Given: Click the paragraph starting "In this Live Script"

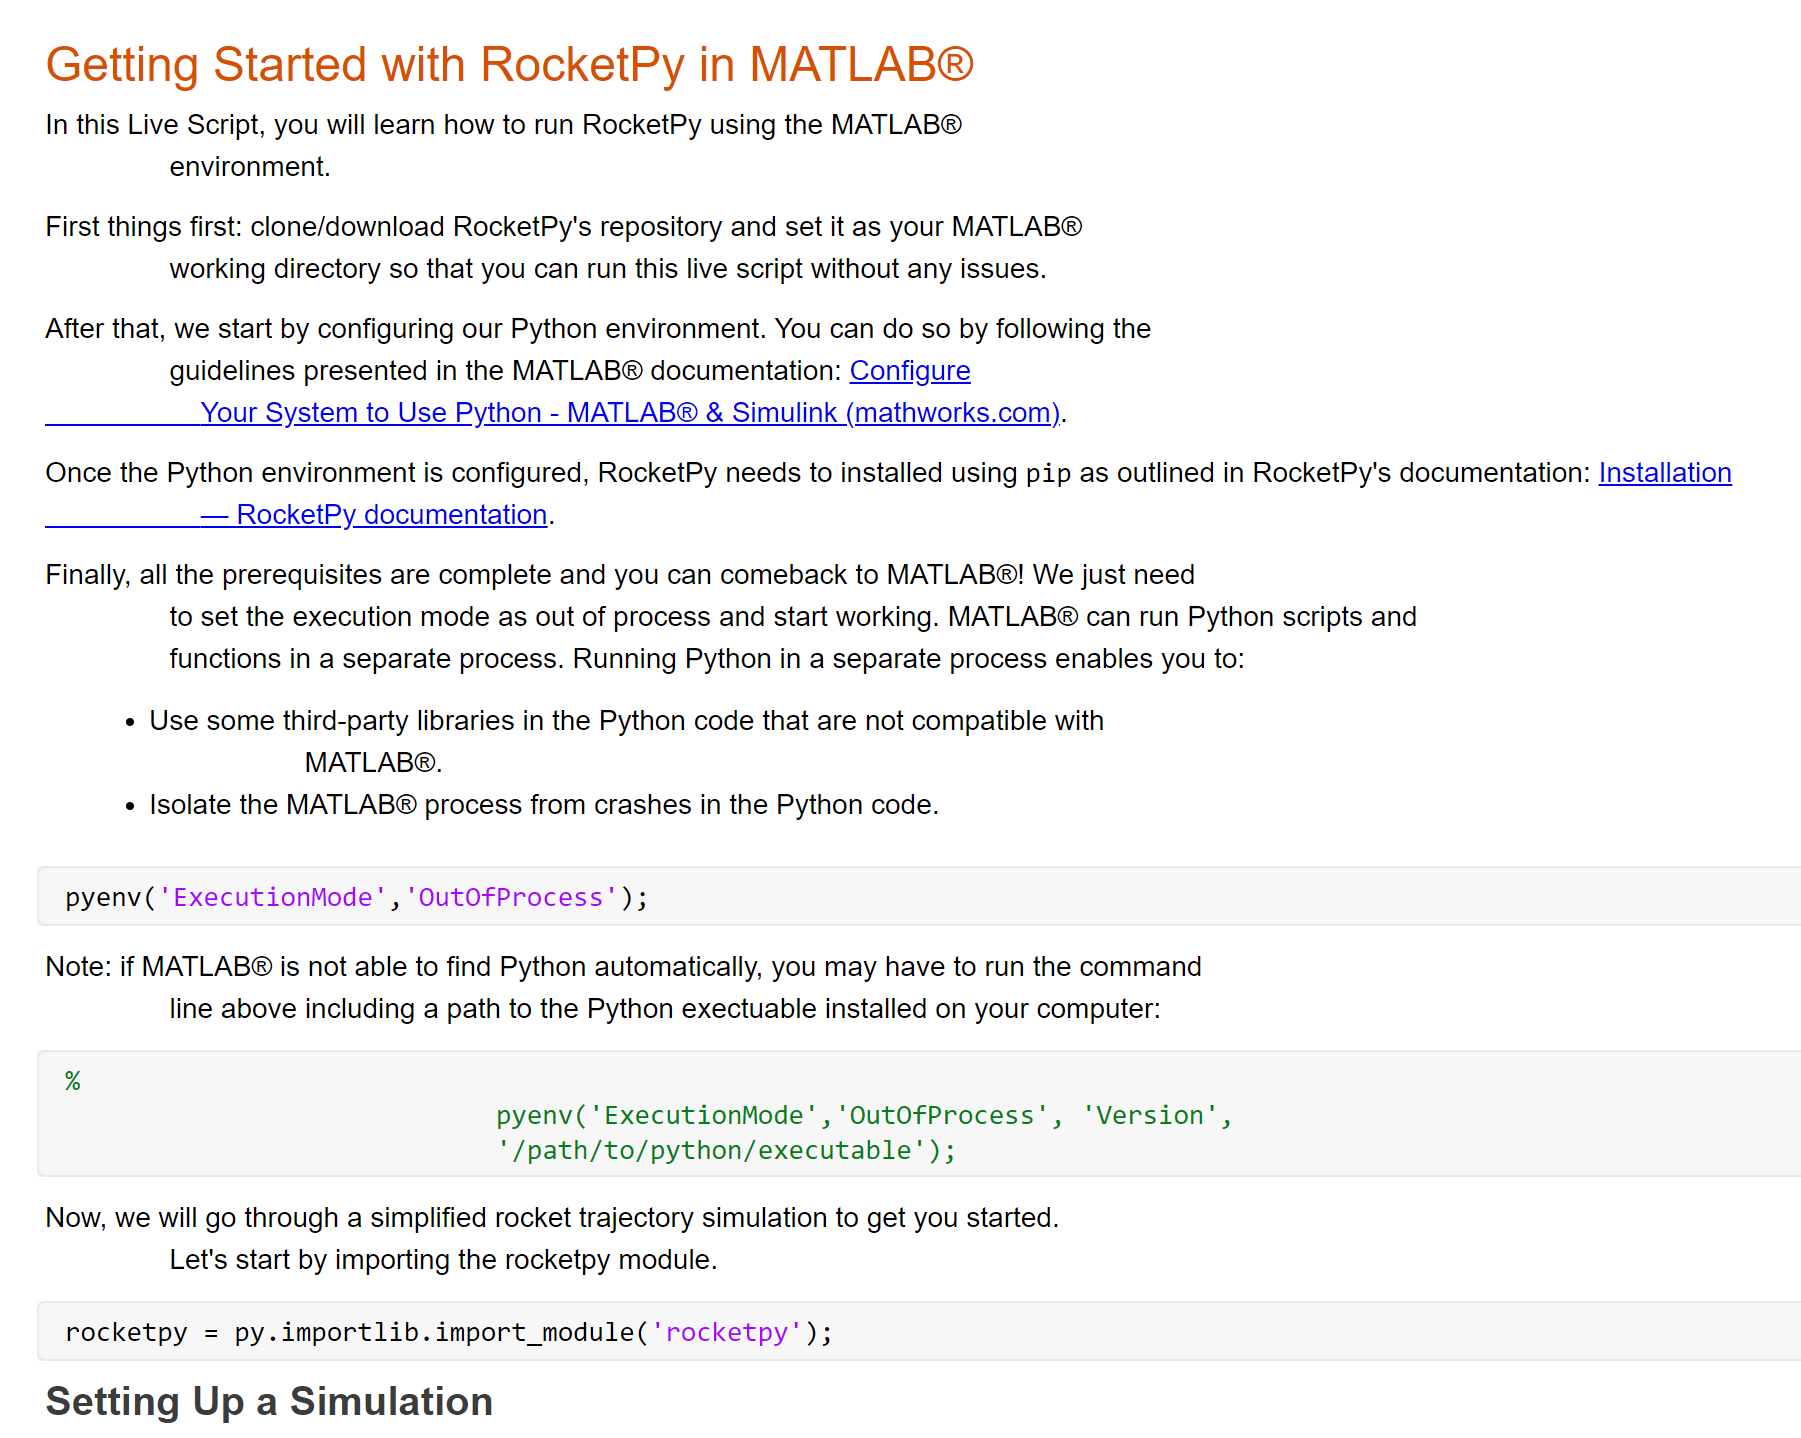Looking at the screenshot, I should [x=503, y=145].
